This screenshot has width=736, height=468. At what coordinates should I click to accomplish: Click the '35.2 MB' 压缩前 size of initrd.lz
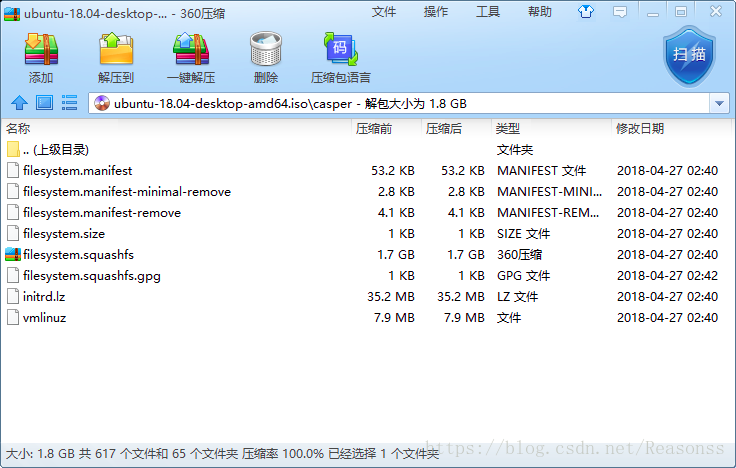[391, 297]
